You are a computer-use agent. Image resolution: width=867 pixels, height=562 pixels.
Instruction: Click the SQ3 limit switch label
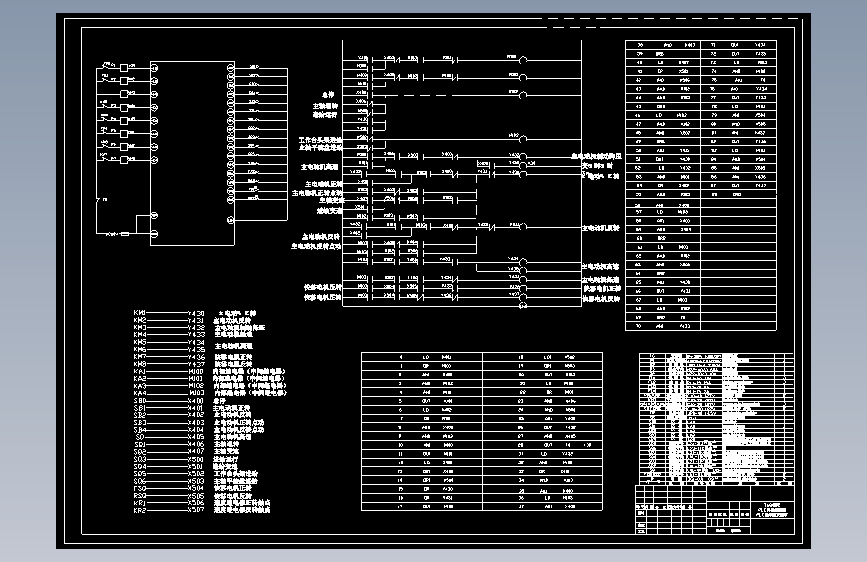click(140, 459)
